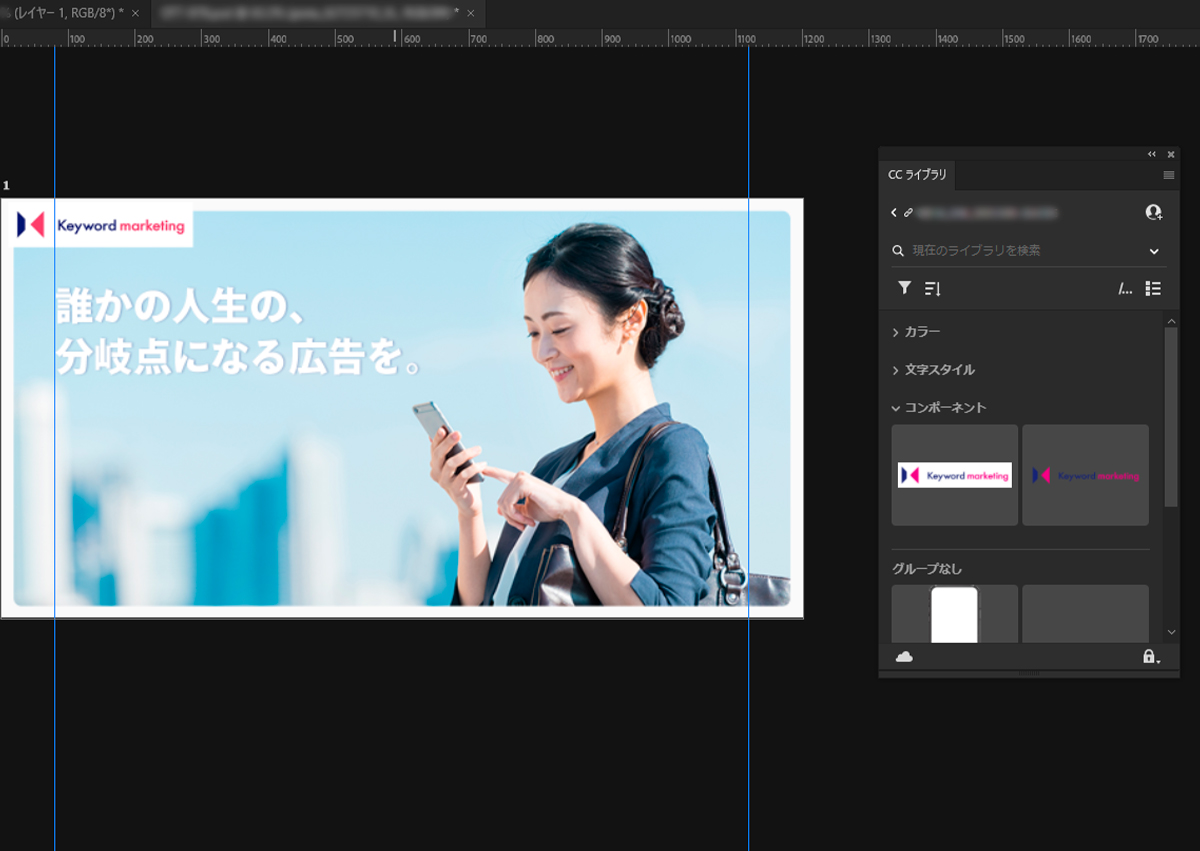Image resolution: width=1200 pixels, height=851 pixels.
Task: Switch library items to list view
Action: [1153, 288]
